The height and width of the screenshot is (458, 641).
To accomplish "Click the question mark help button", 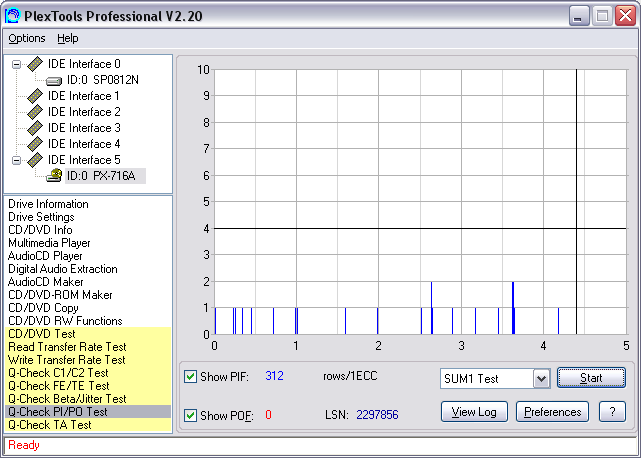I will [612, 412].
